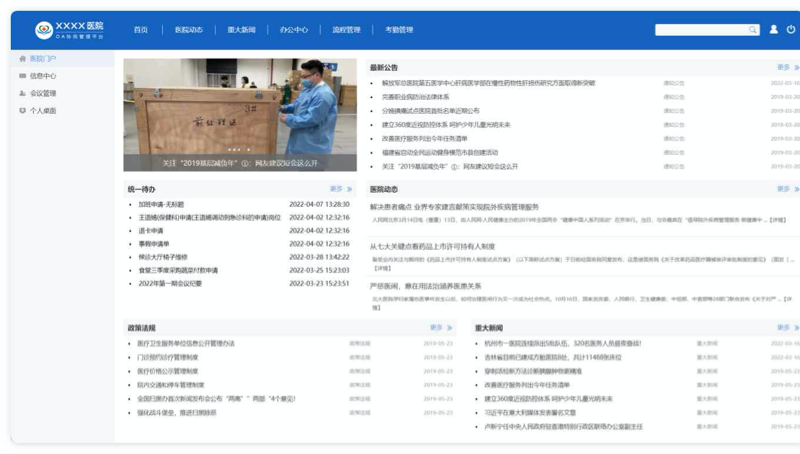Go to 首页 in the top navigation

click(x=141, y=30)
